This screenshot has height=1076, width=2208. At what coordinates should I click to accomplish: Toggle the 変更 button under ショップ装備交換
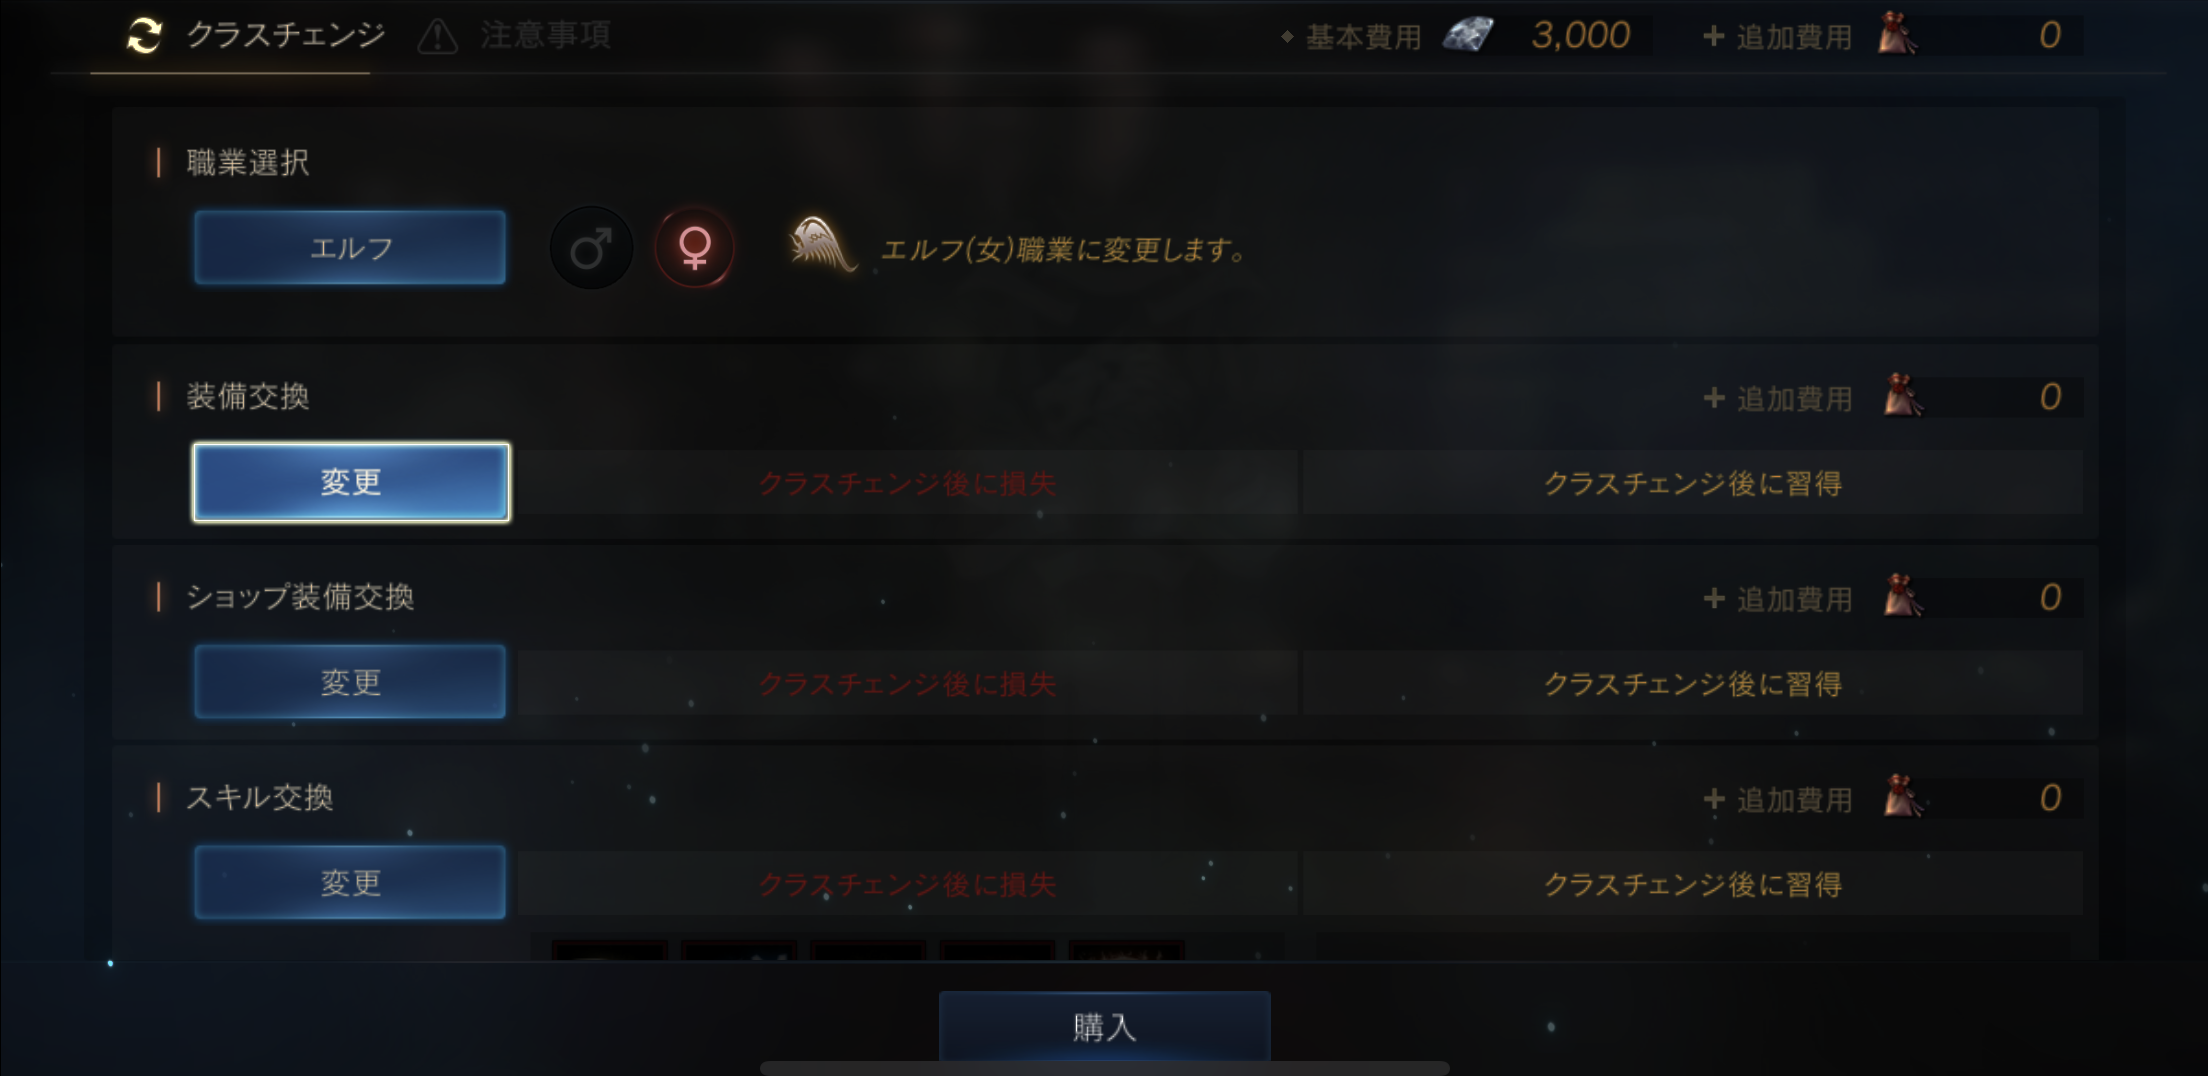point(350,682)
